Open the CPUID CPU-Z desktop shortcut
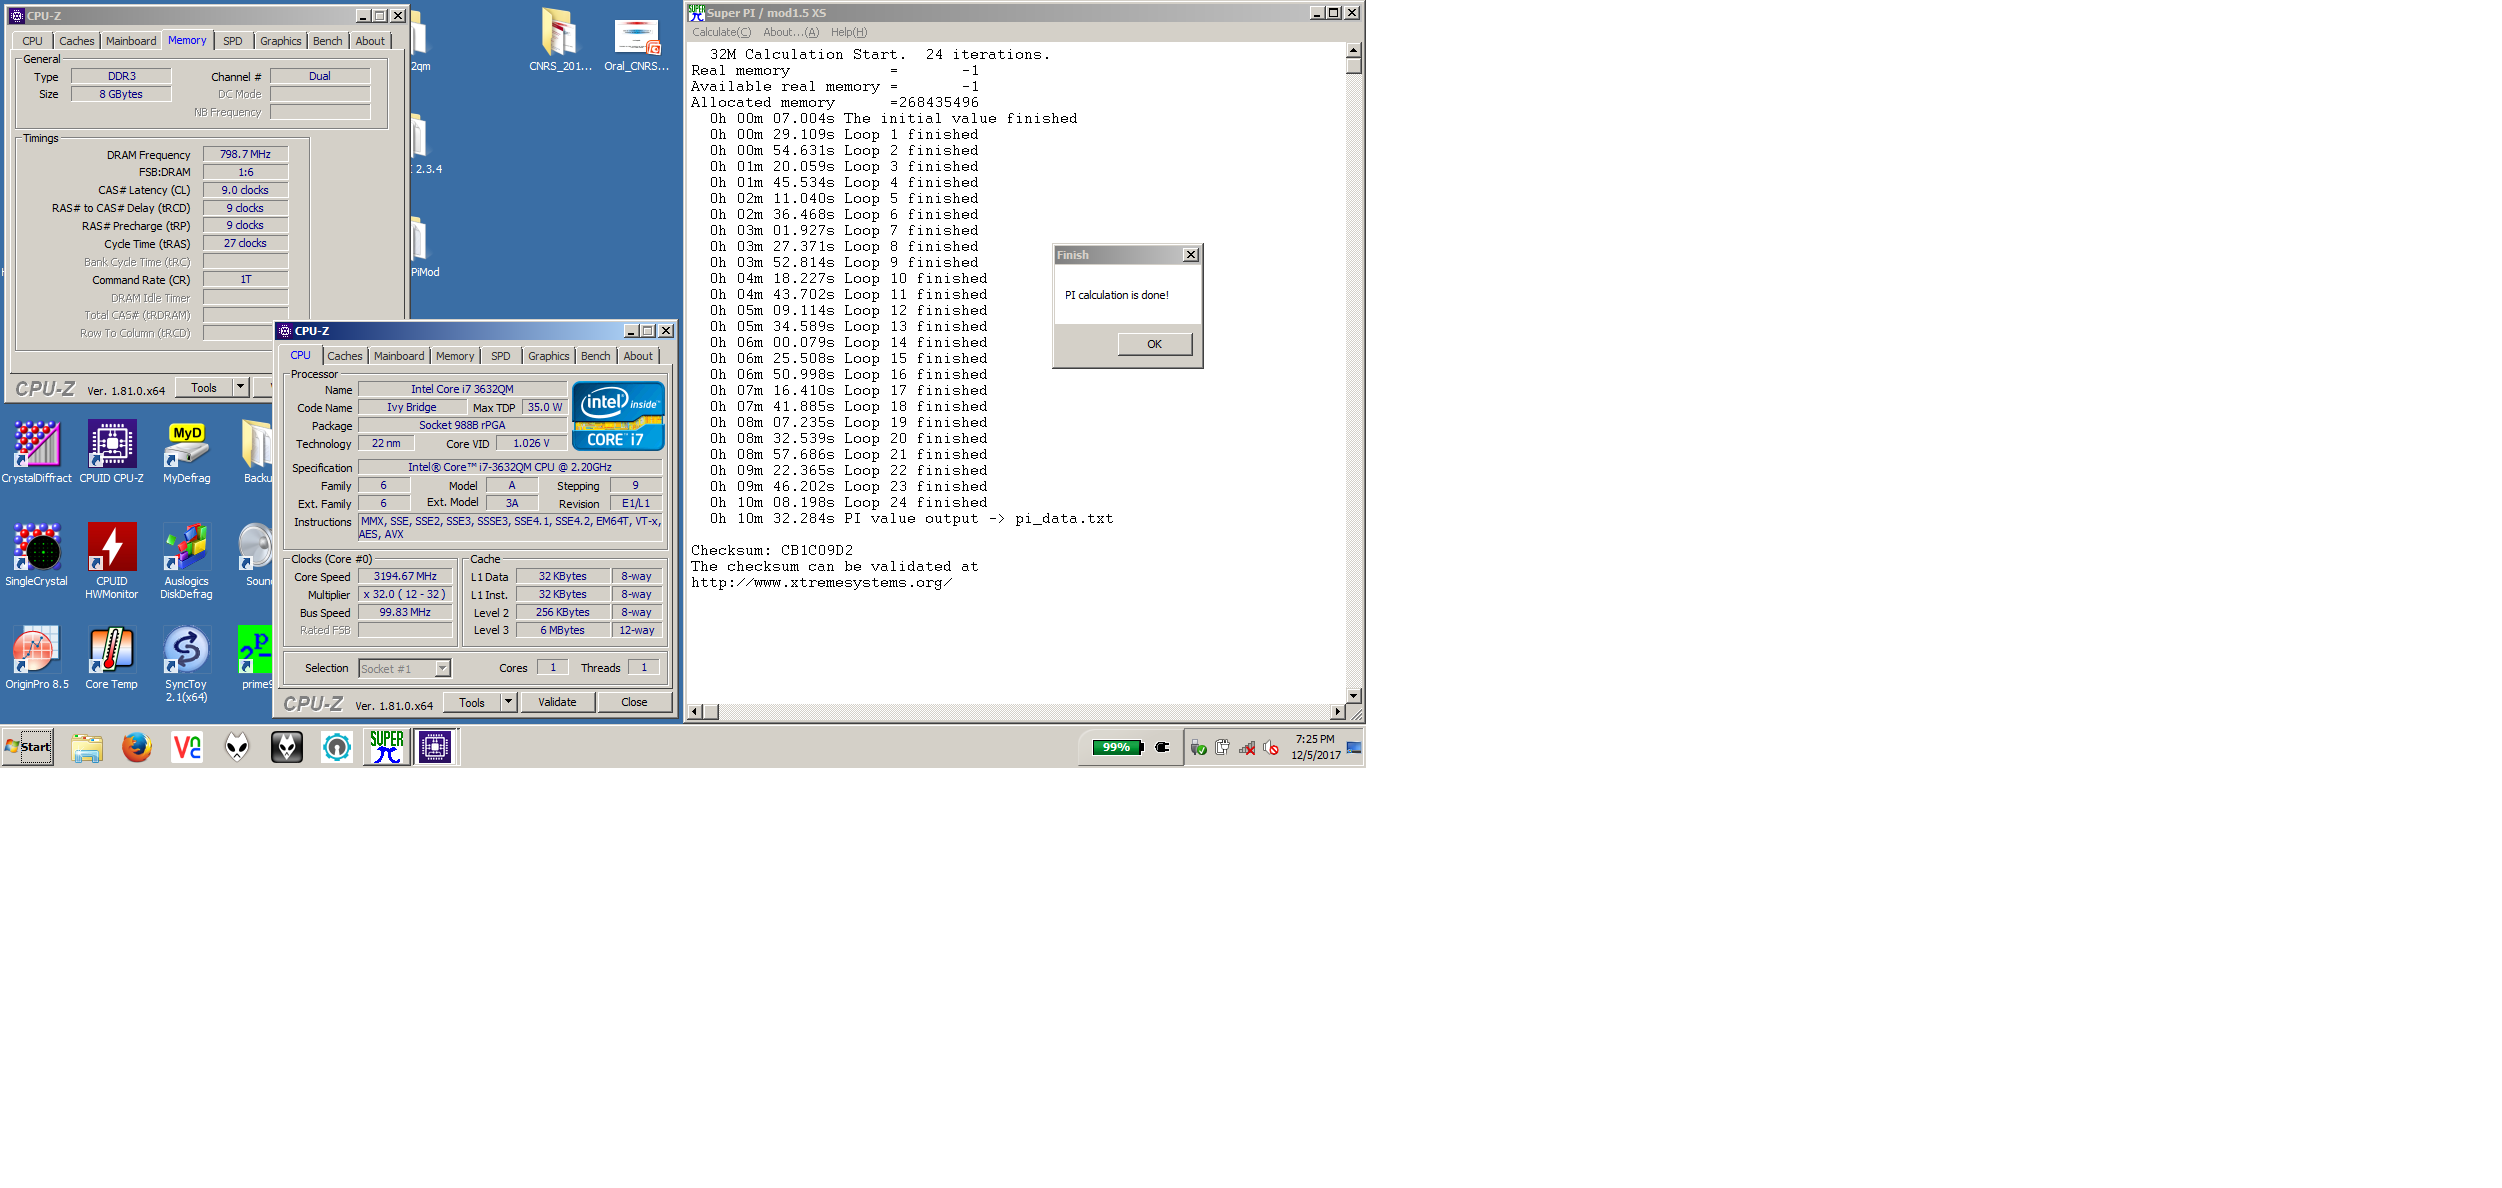Image resolution: width=2502 pixels, height=1188 pixels. [112, 452]
